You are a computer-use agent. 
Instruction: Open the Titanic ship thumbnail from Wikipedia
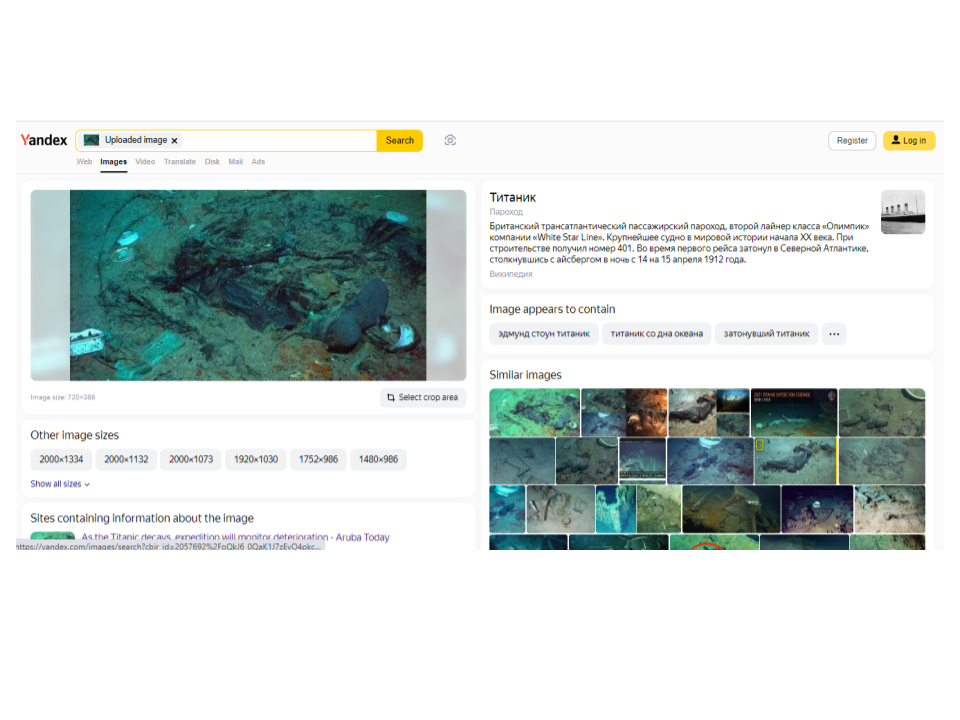click(902, 212)
